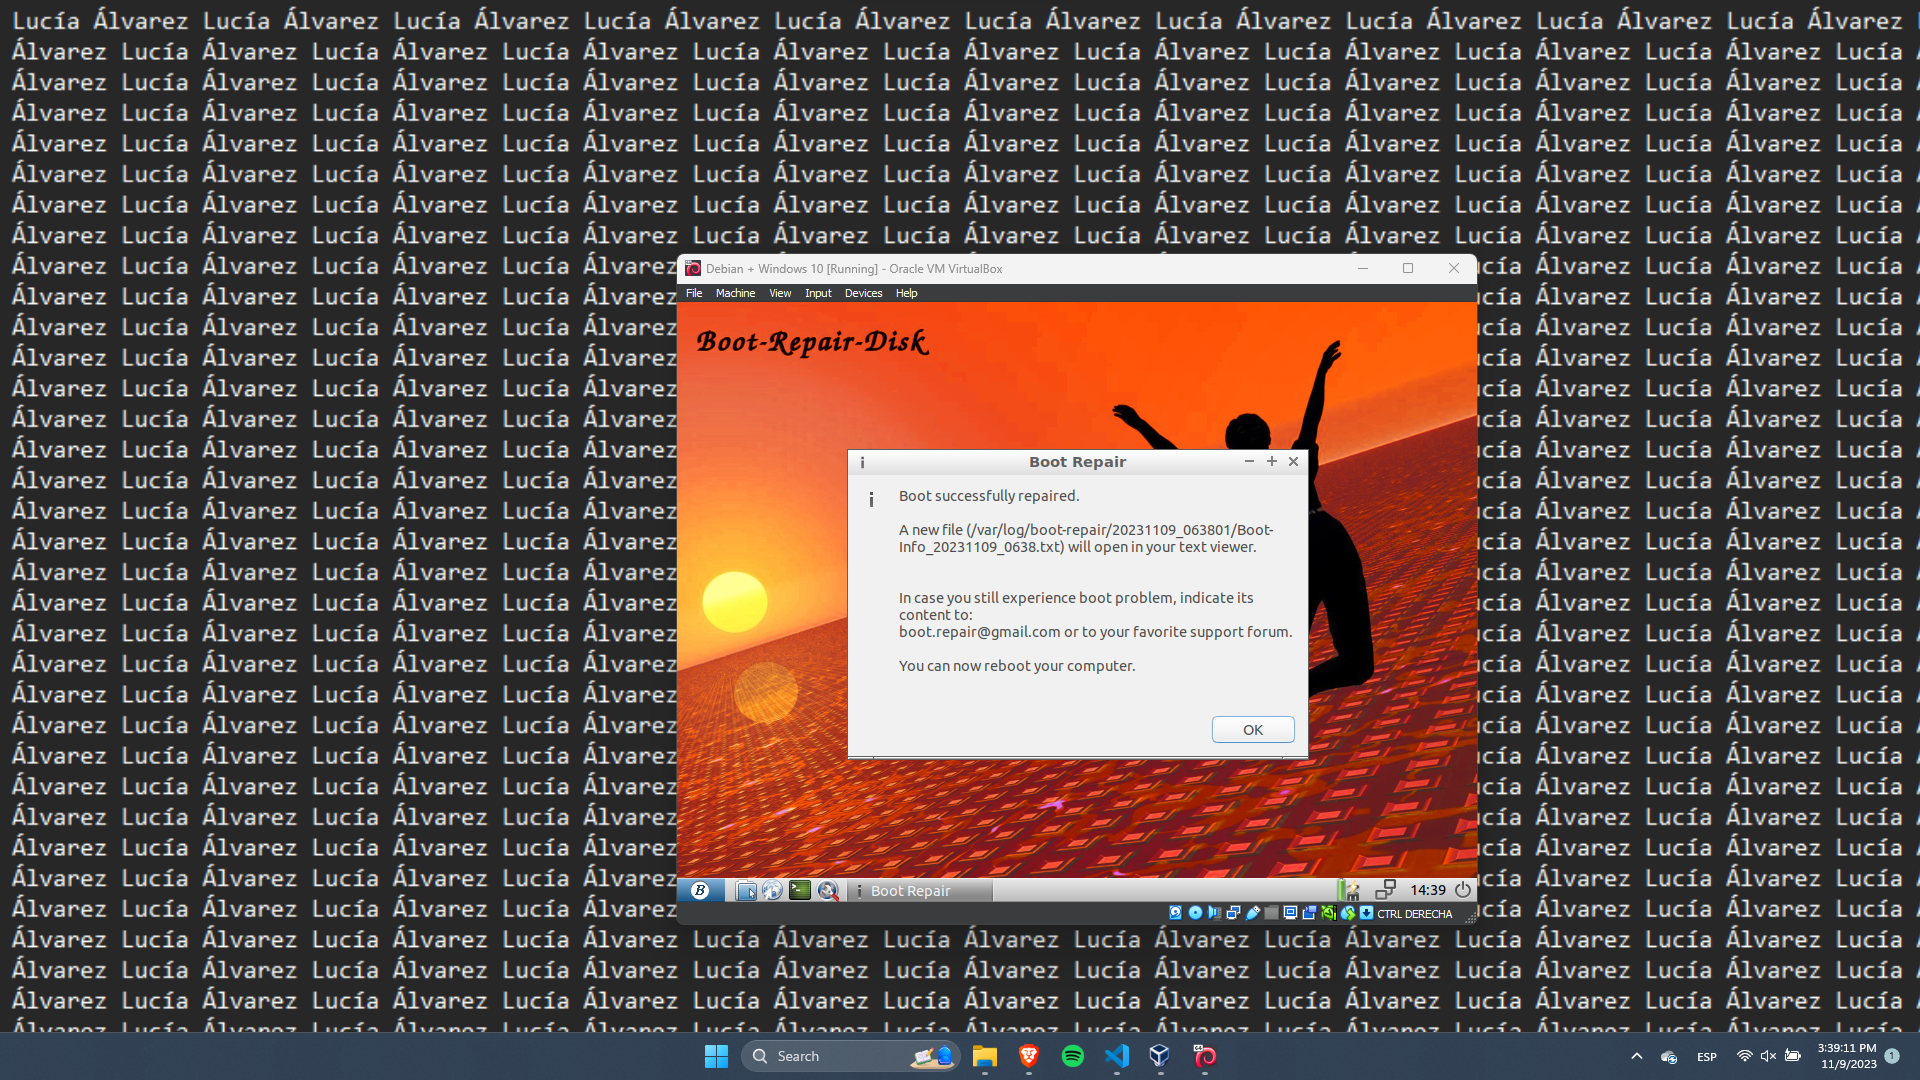Image resolution: width=1920 pixels, height=1080 pixels.
Task: Open VirtualBox Devices menu
Action: pyautogui.click(x=863, y=293)
